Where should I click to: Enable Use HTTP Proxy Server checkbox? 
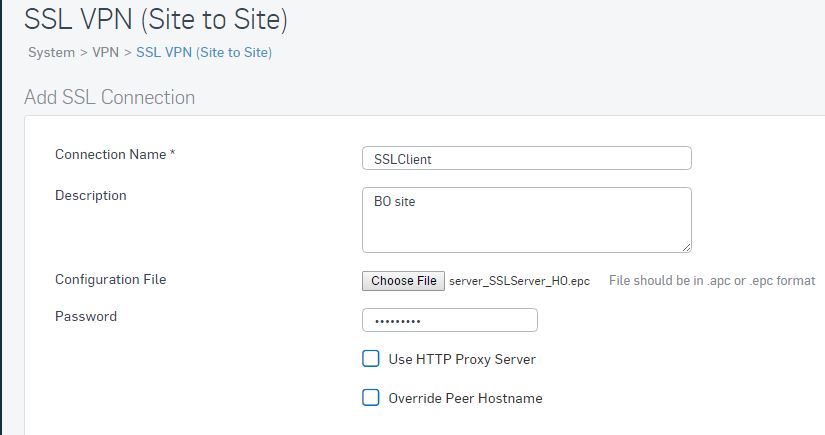(x=371, y=359)
